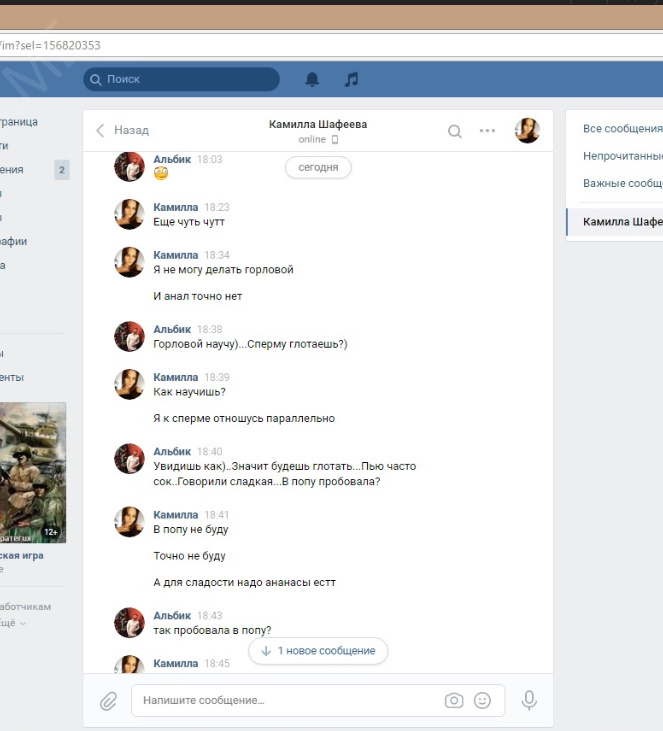
Task: Open the game advertisement thumbnail in sidebar
Action: [32, 472]
